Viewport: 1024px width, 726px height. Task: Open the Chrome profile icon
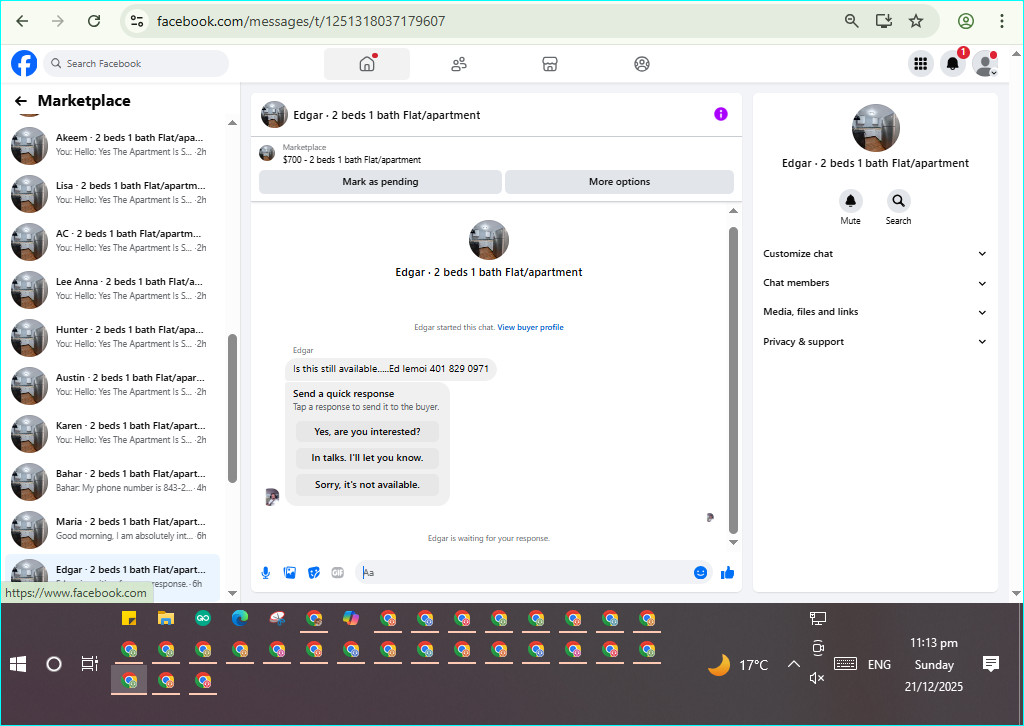pos(966,21)
